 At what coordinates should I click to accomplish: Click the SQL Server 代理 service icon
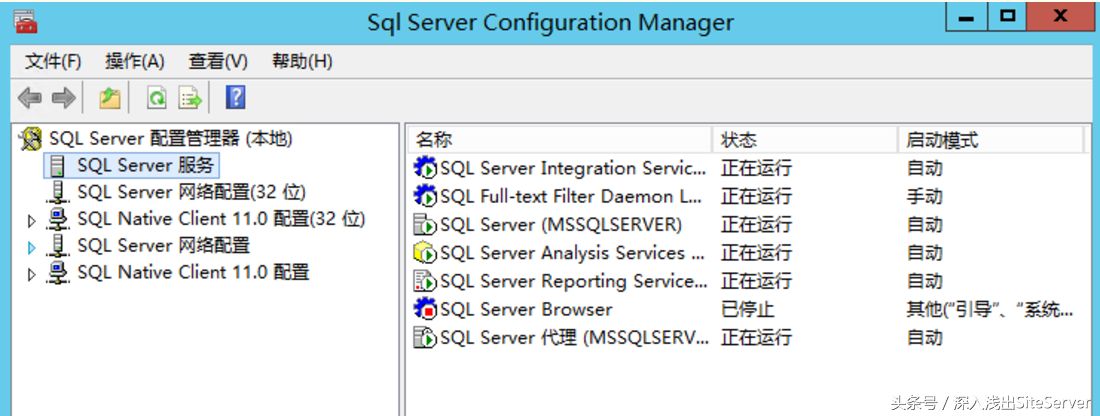425,337
